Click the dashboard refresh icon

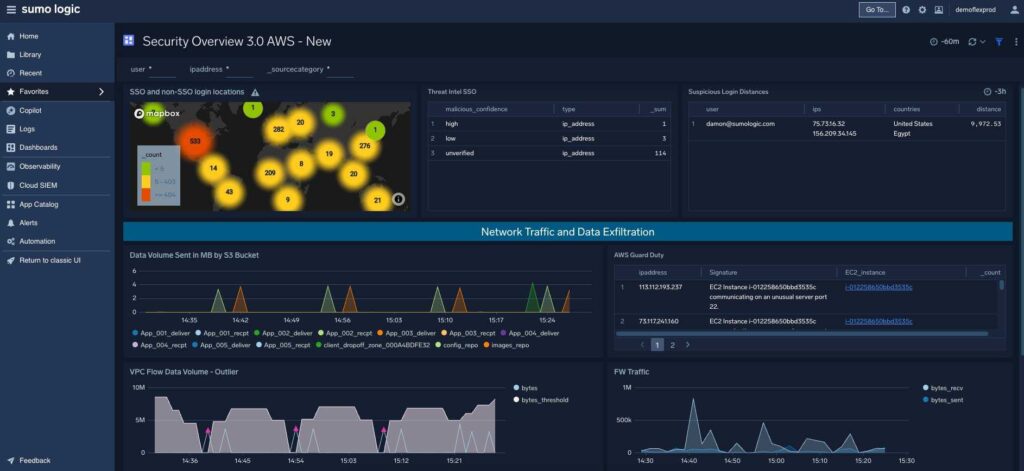pos(972,41)
